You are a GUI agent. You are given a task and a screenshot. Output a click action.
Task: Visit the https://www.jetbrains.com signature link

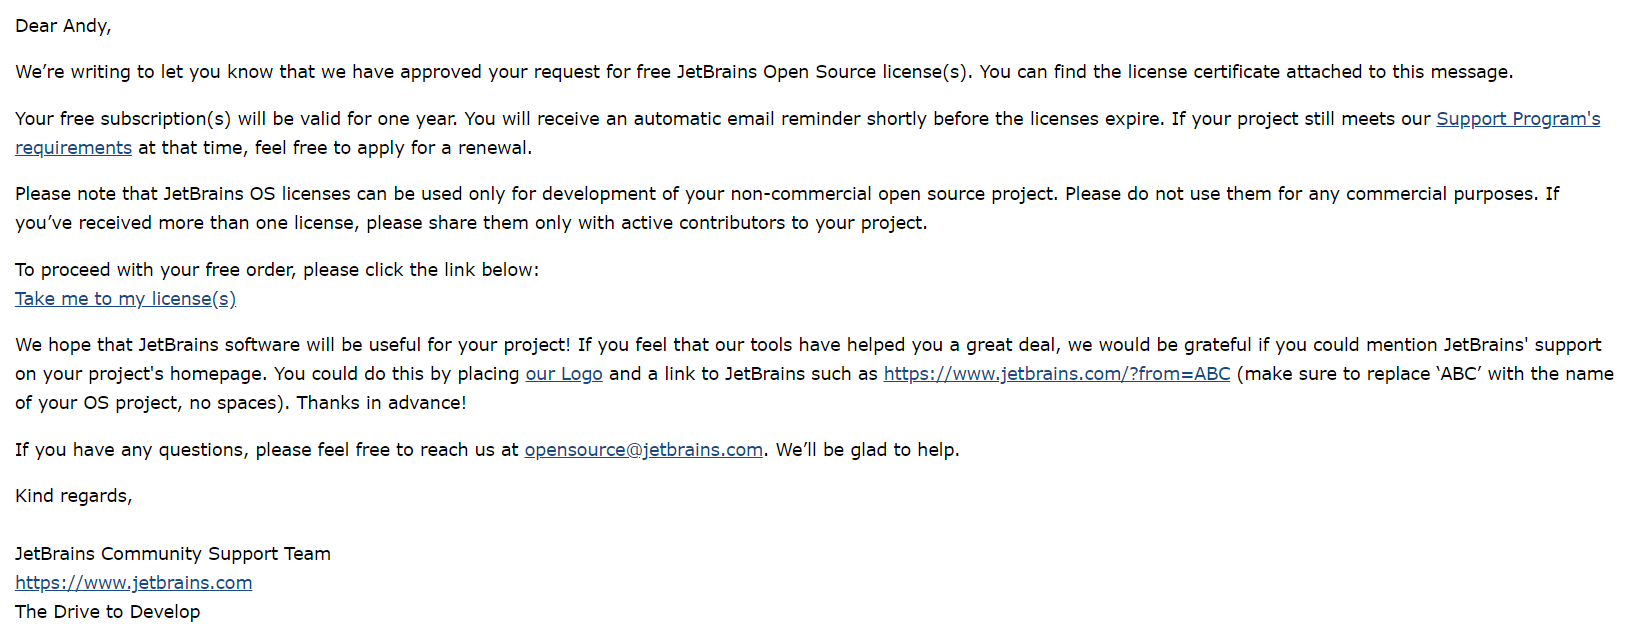[x=133, y=583]
